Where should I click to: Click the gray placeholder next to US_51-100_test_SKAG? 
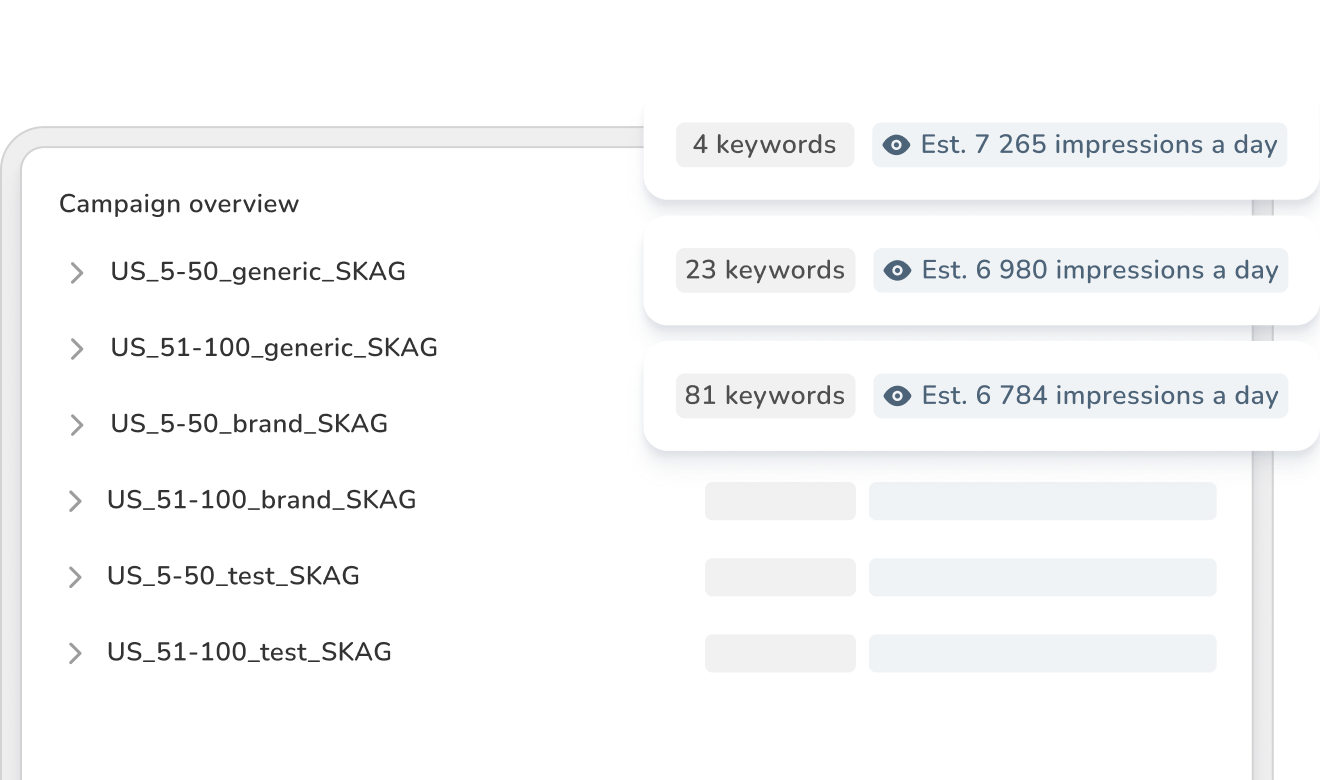click(780, 653)
